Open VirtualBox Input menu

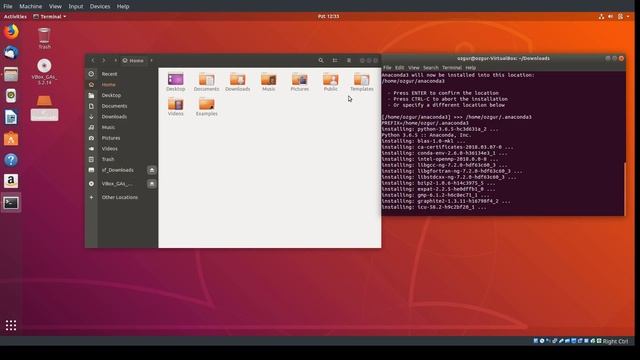(x=76, y=6)
